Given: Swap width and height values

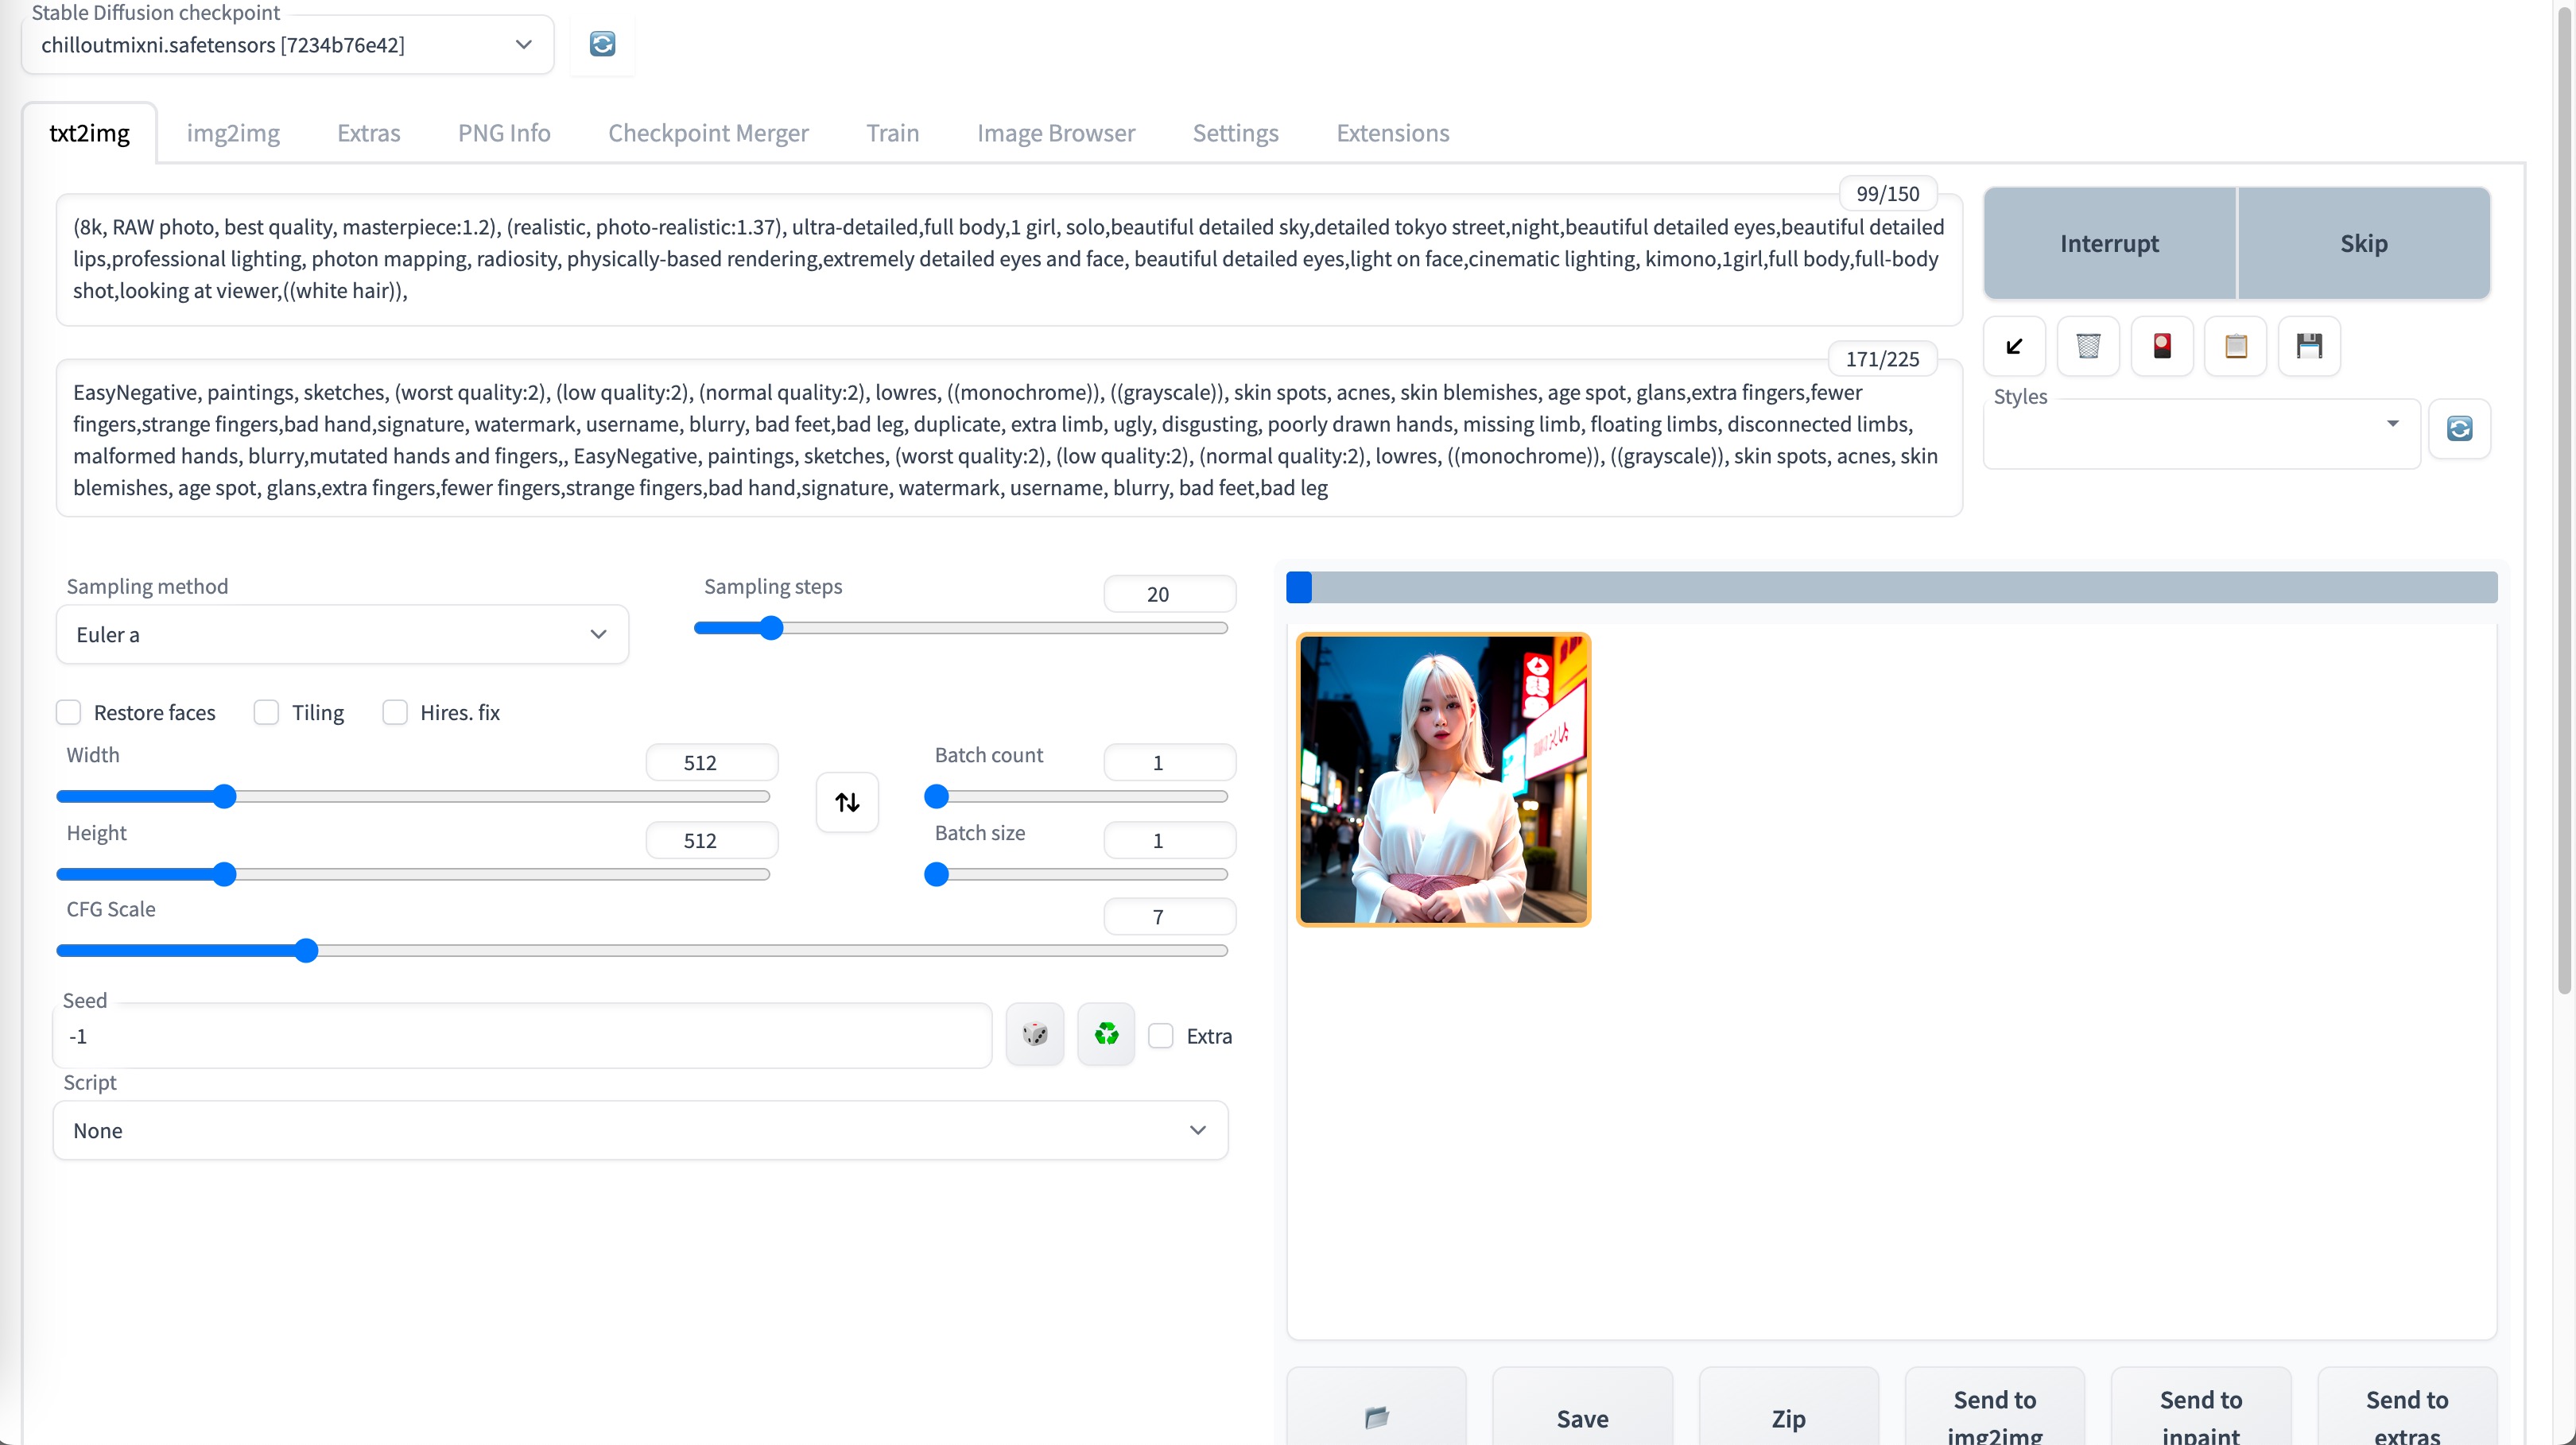Looking at the screenshot, I should pyautogui.click(x=847, y=802).
